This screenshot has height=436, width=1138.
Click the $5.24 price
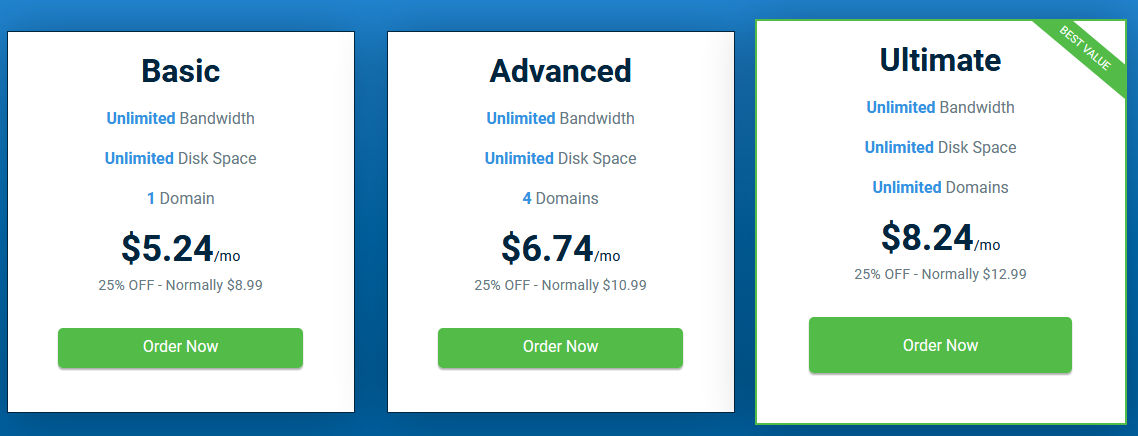pos(168,248)
